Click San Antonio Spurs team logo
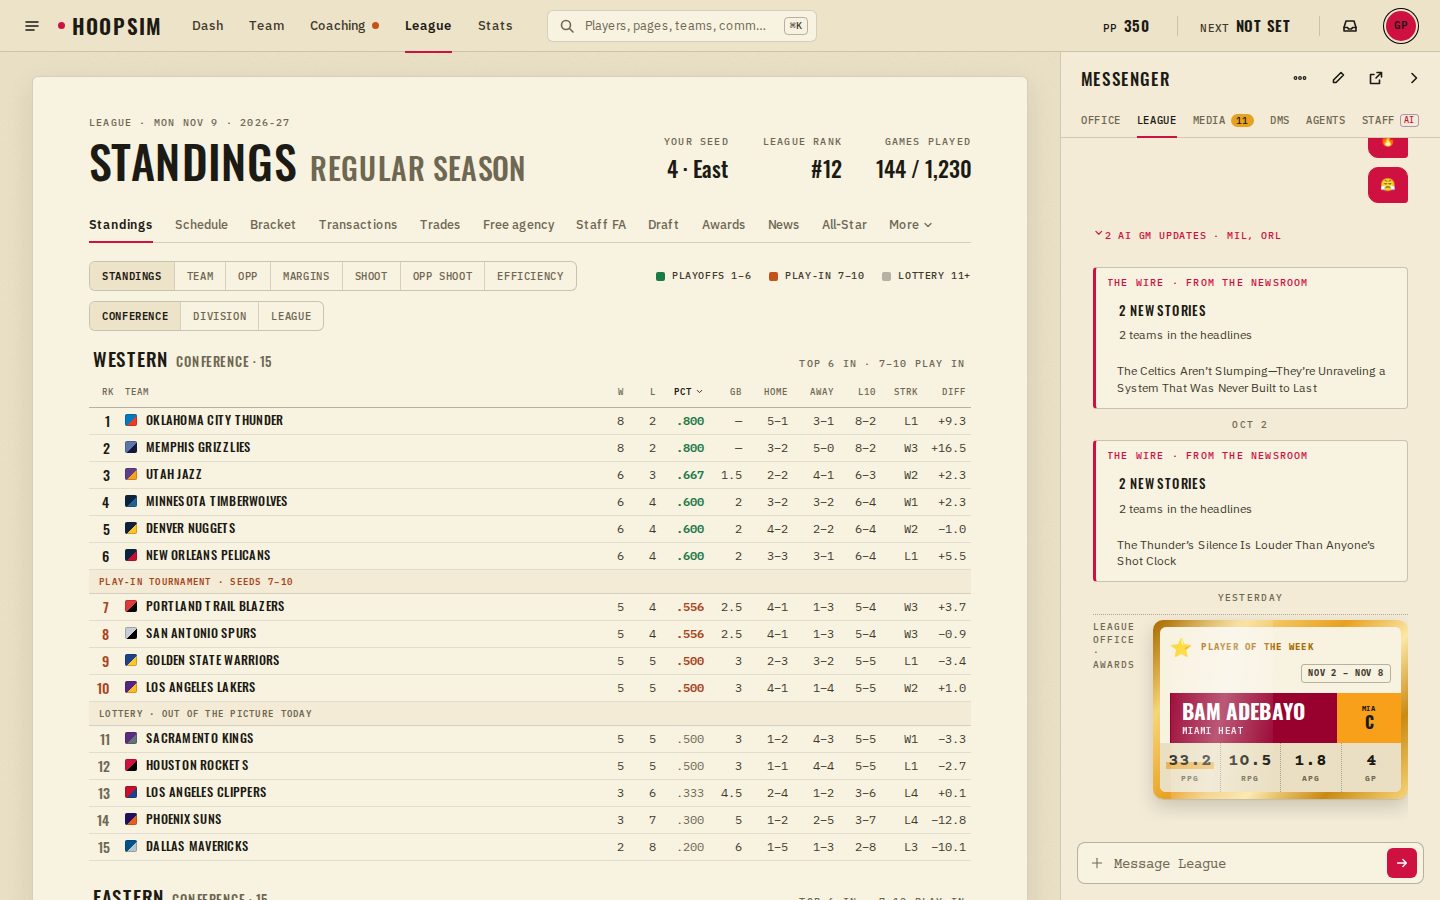1440x900 pixels. pos(131,634)
